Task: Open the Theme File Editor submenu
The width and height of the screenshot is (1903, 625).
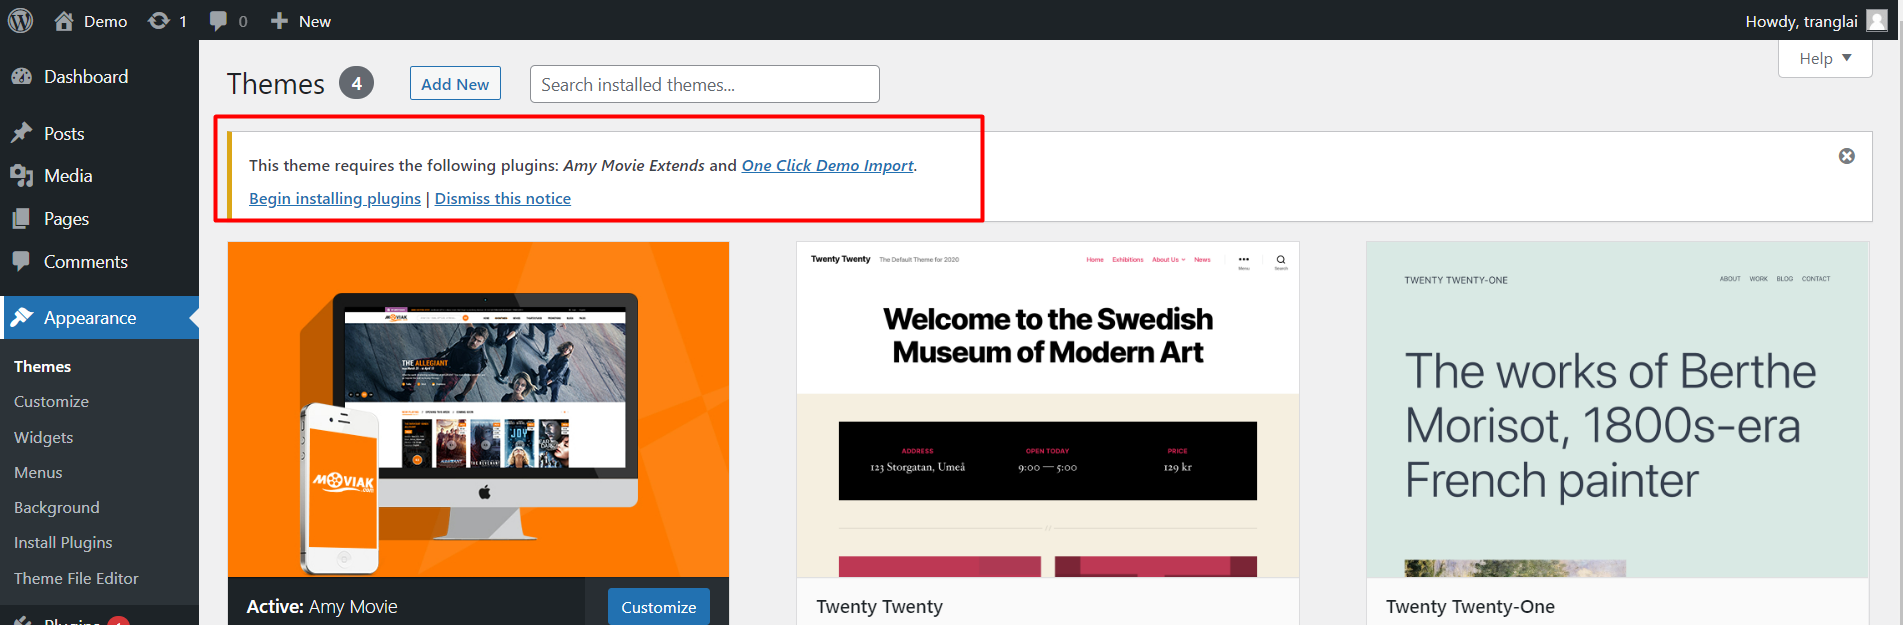Action: click(76, 578)
